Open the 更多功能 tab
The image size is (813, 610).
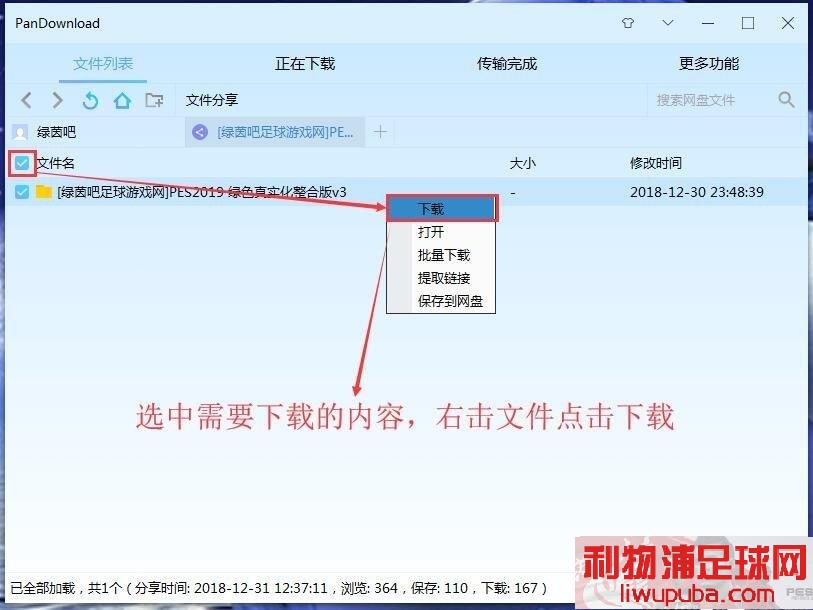point(709,64)
